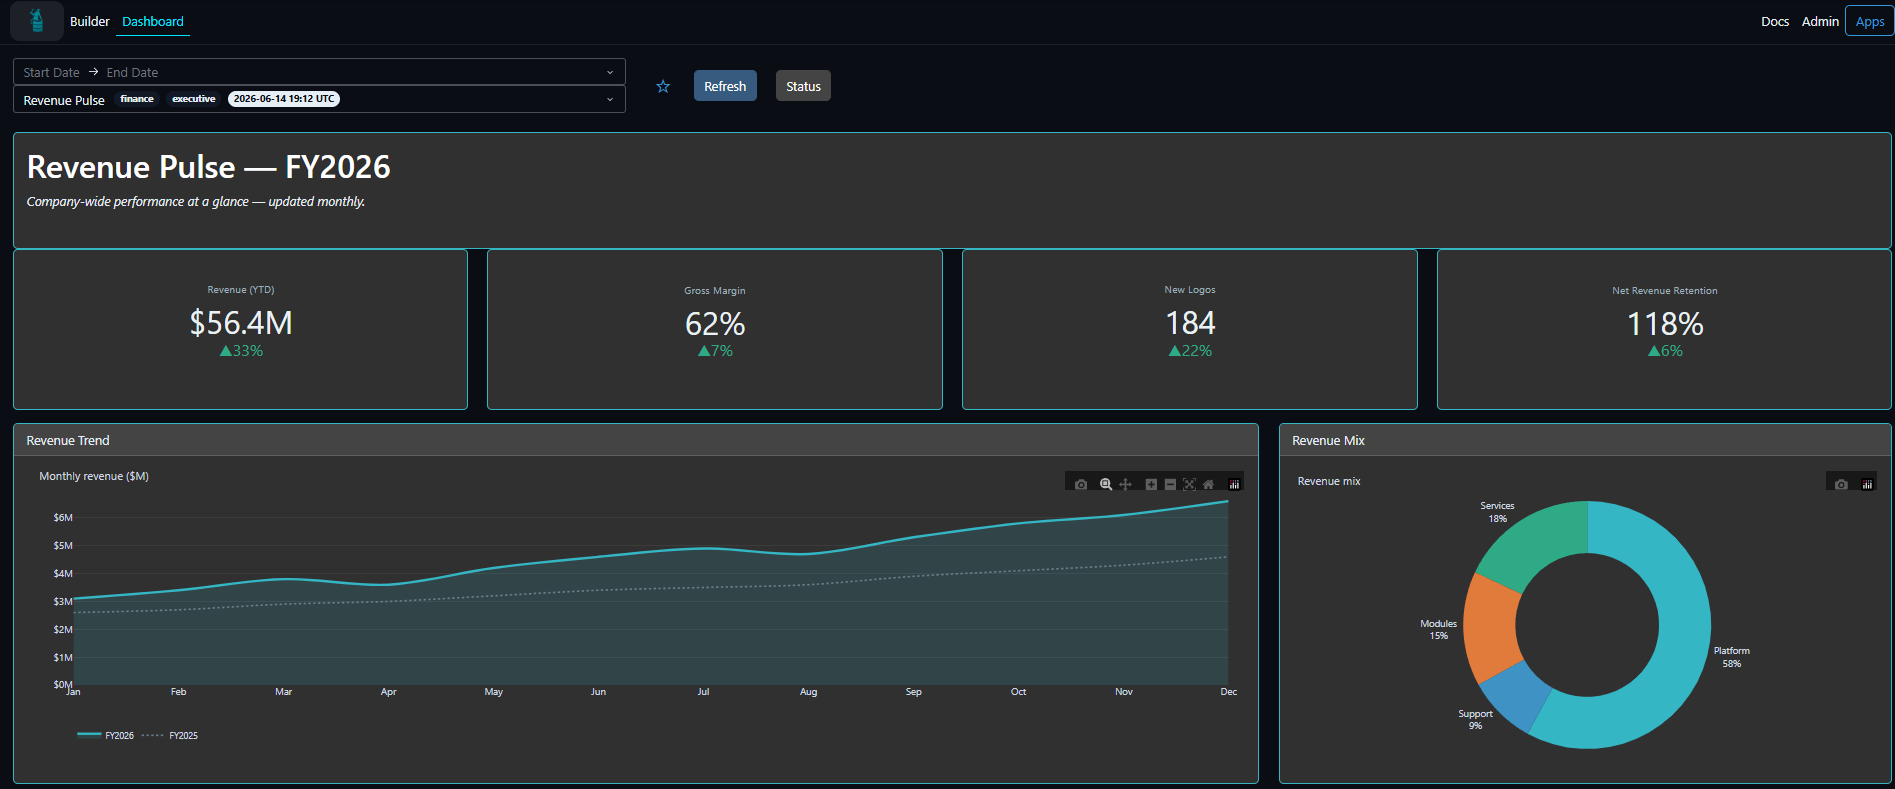Image resolution: width=1895 pixels, height=789 pixels.
Task: Select the Pan tool in Revenue Trend modebar
Action: [x=1125, y=484]
